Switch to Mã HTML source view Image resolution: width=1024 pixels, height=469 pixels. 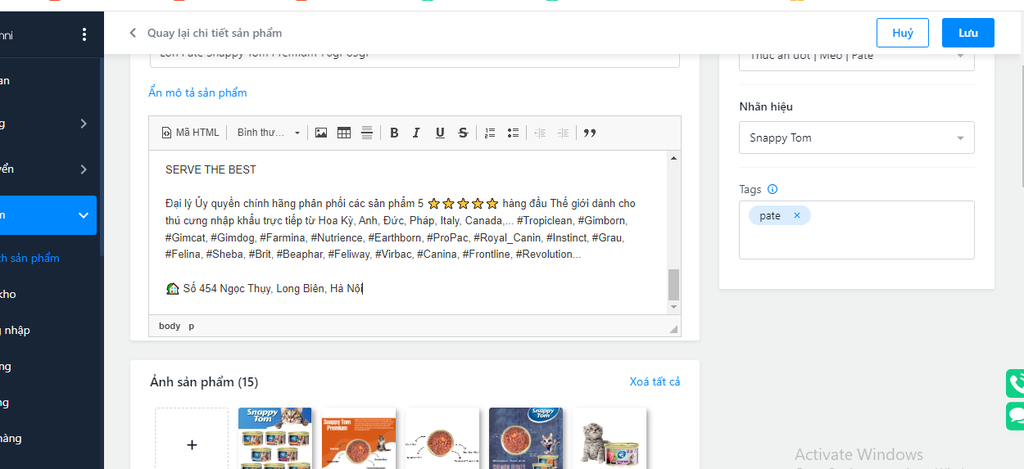[x=190, y=133]
